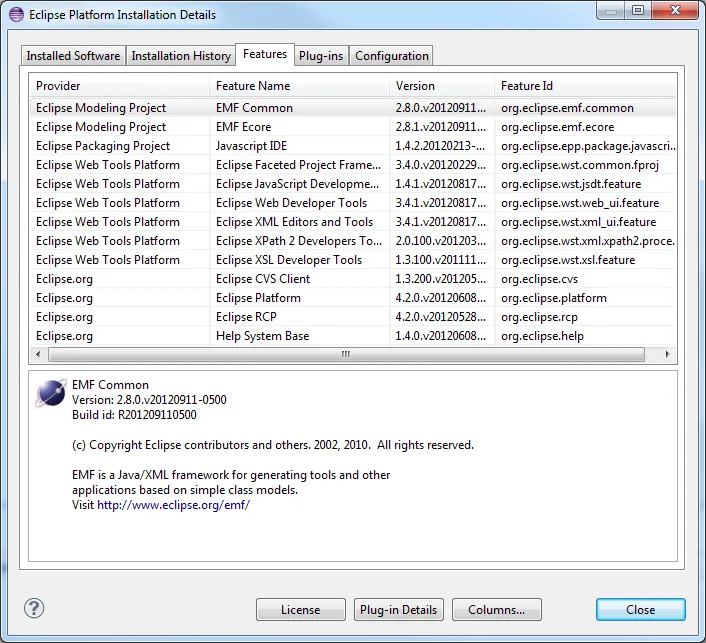Click version 3.4.0.v20120229... cell
Image resolution: width=706 pixels, height=643 pixels.
tap(440, 165)
